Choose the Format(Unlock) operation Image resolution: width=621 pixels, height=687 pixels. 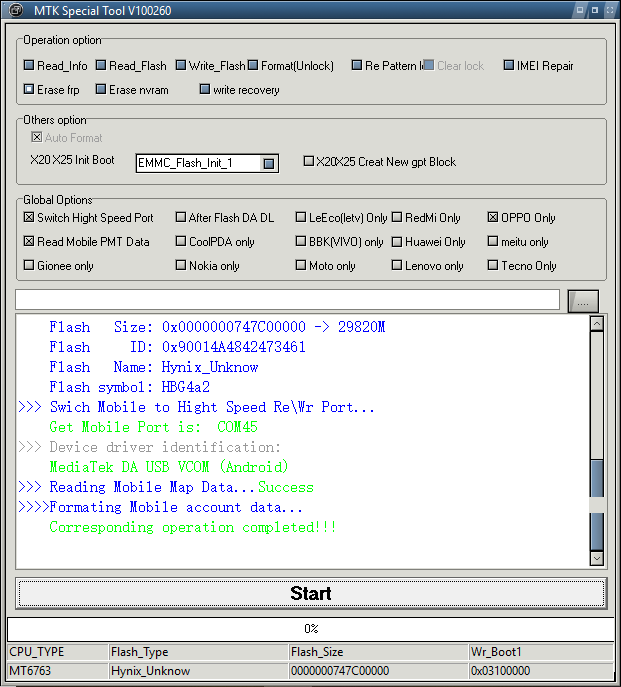[253, 66]
